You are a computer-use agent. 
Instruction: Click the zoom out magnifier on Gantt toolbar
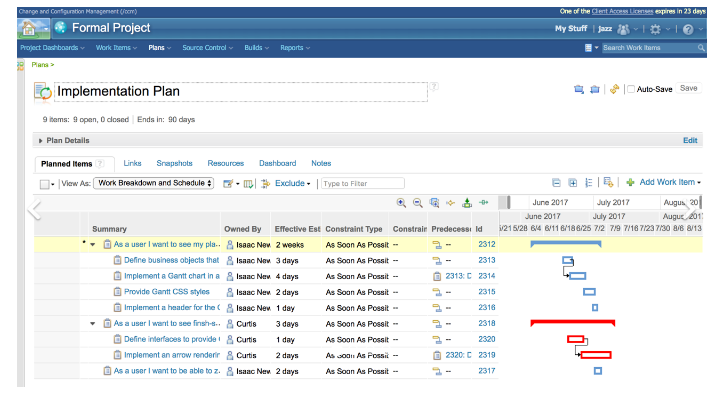418,202
